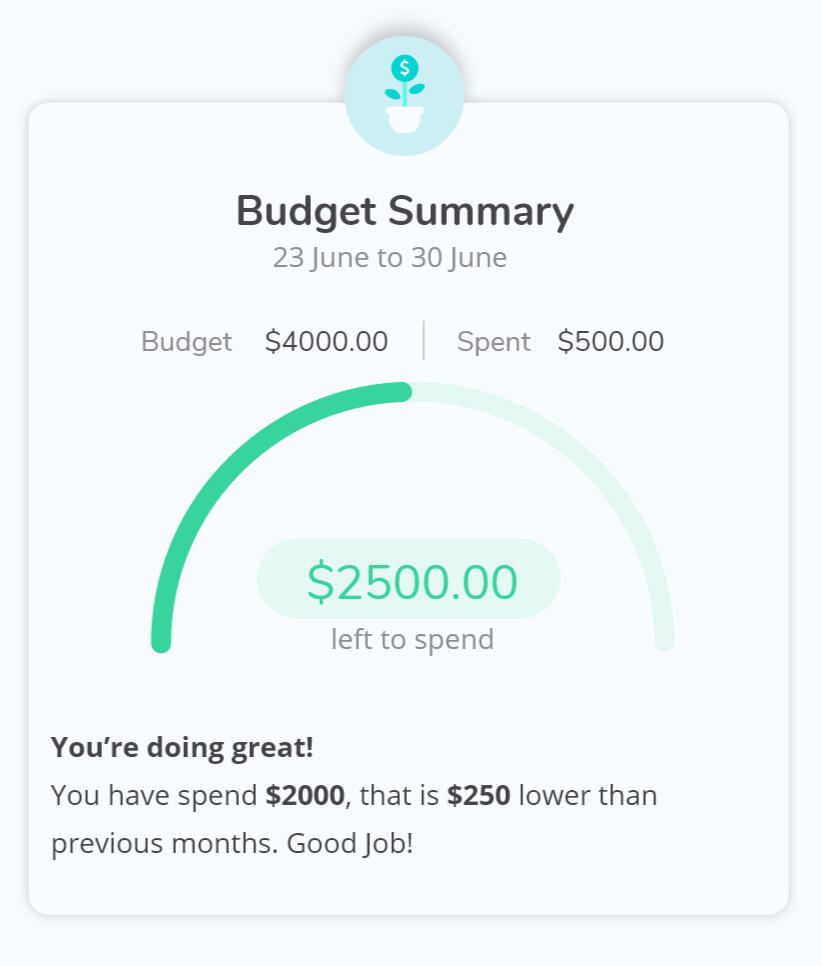Viewport: 822px width, 966px height.
Task: Click the right end of the gauge track
Action: click(x=664, y=640)
